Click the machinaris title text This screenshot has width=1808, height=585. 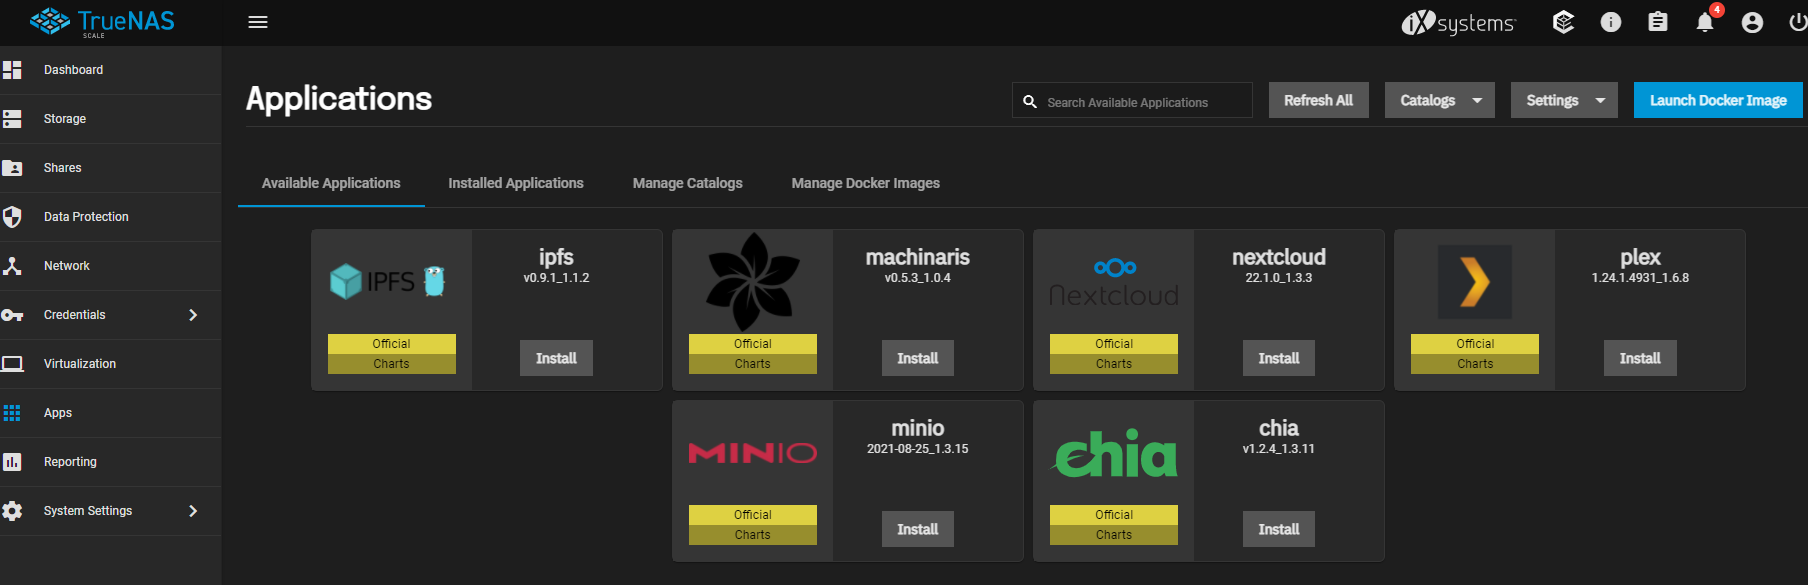[x=918, y=257]
